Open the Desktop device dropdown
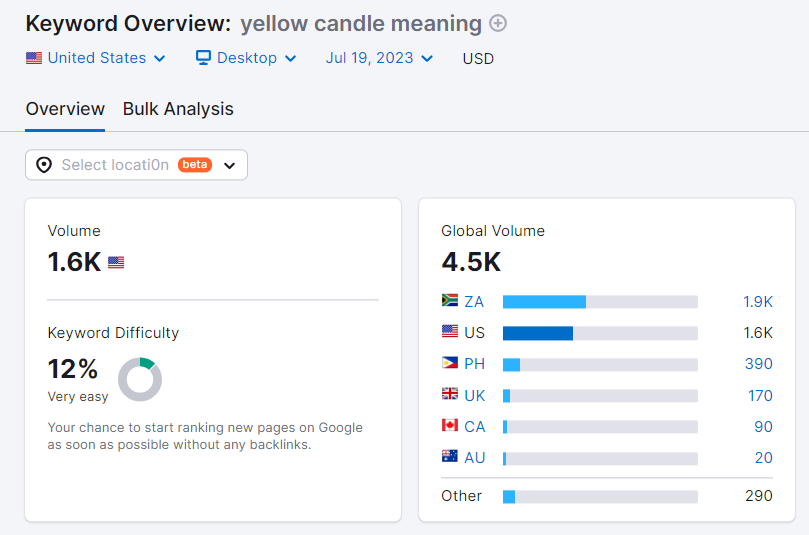This screenshot has width=809, height=535. [246, 58]
